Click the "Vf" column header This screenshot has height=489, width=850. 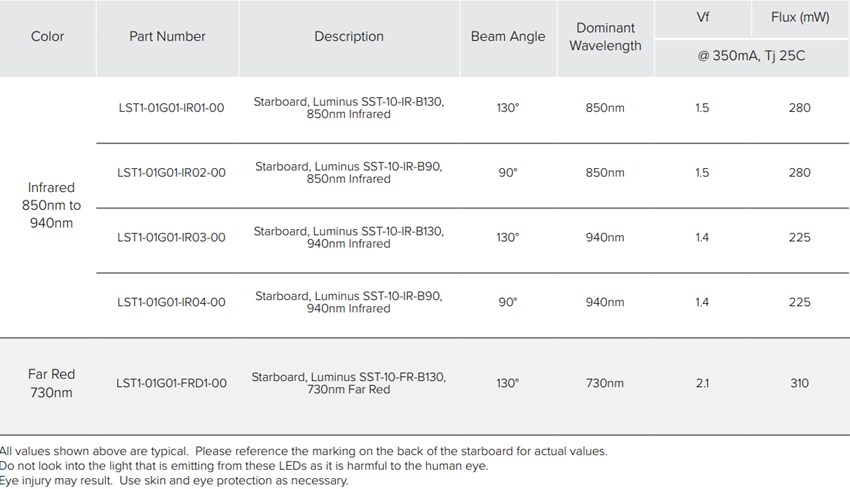702,18
